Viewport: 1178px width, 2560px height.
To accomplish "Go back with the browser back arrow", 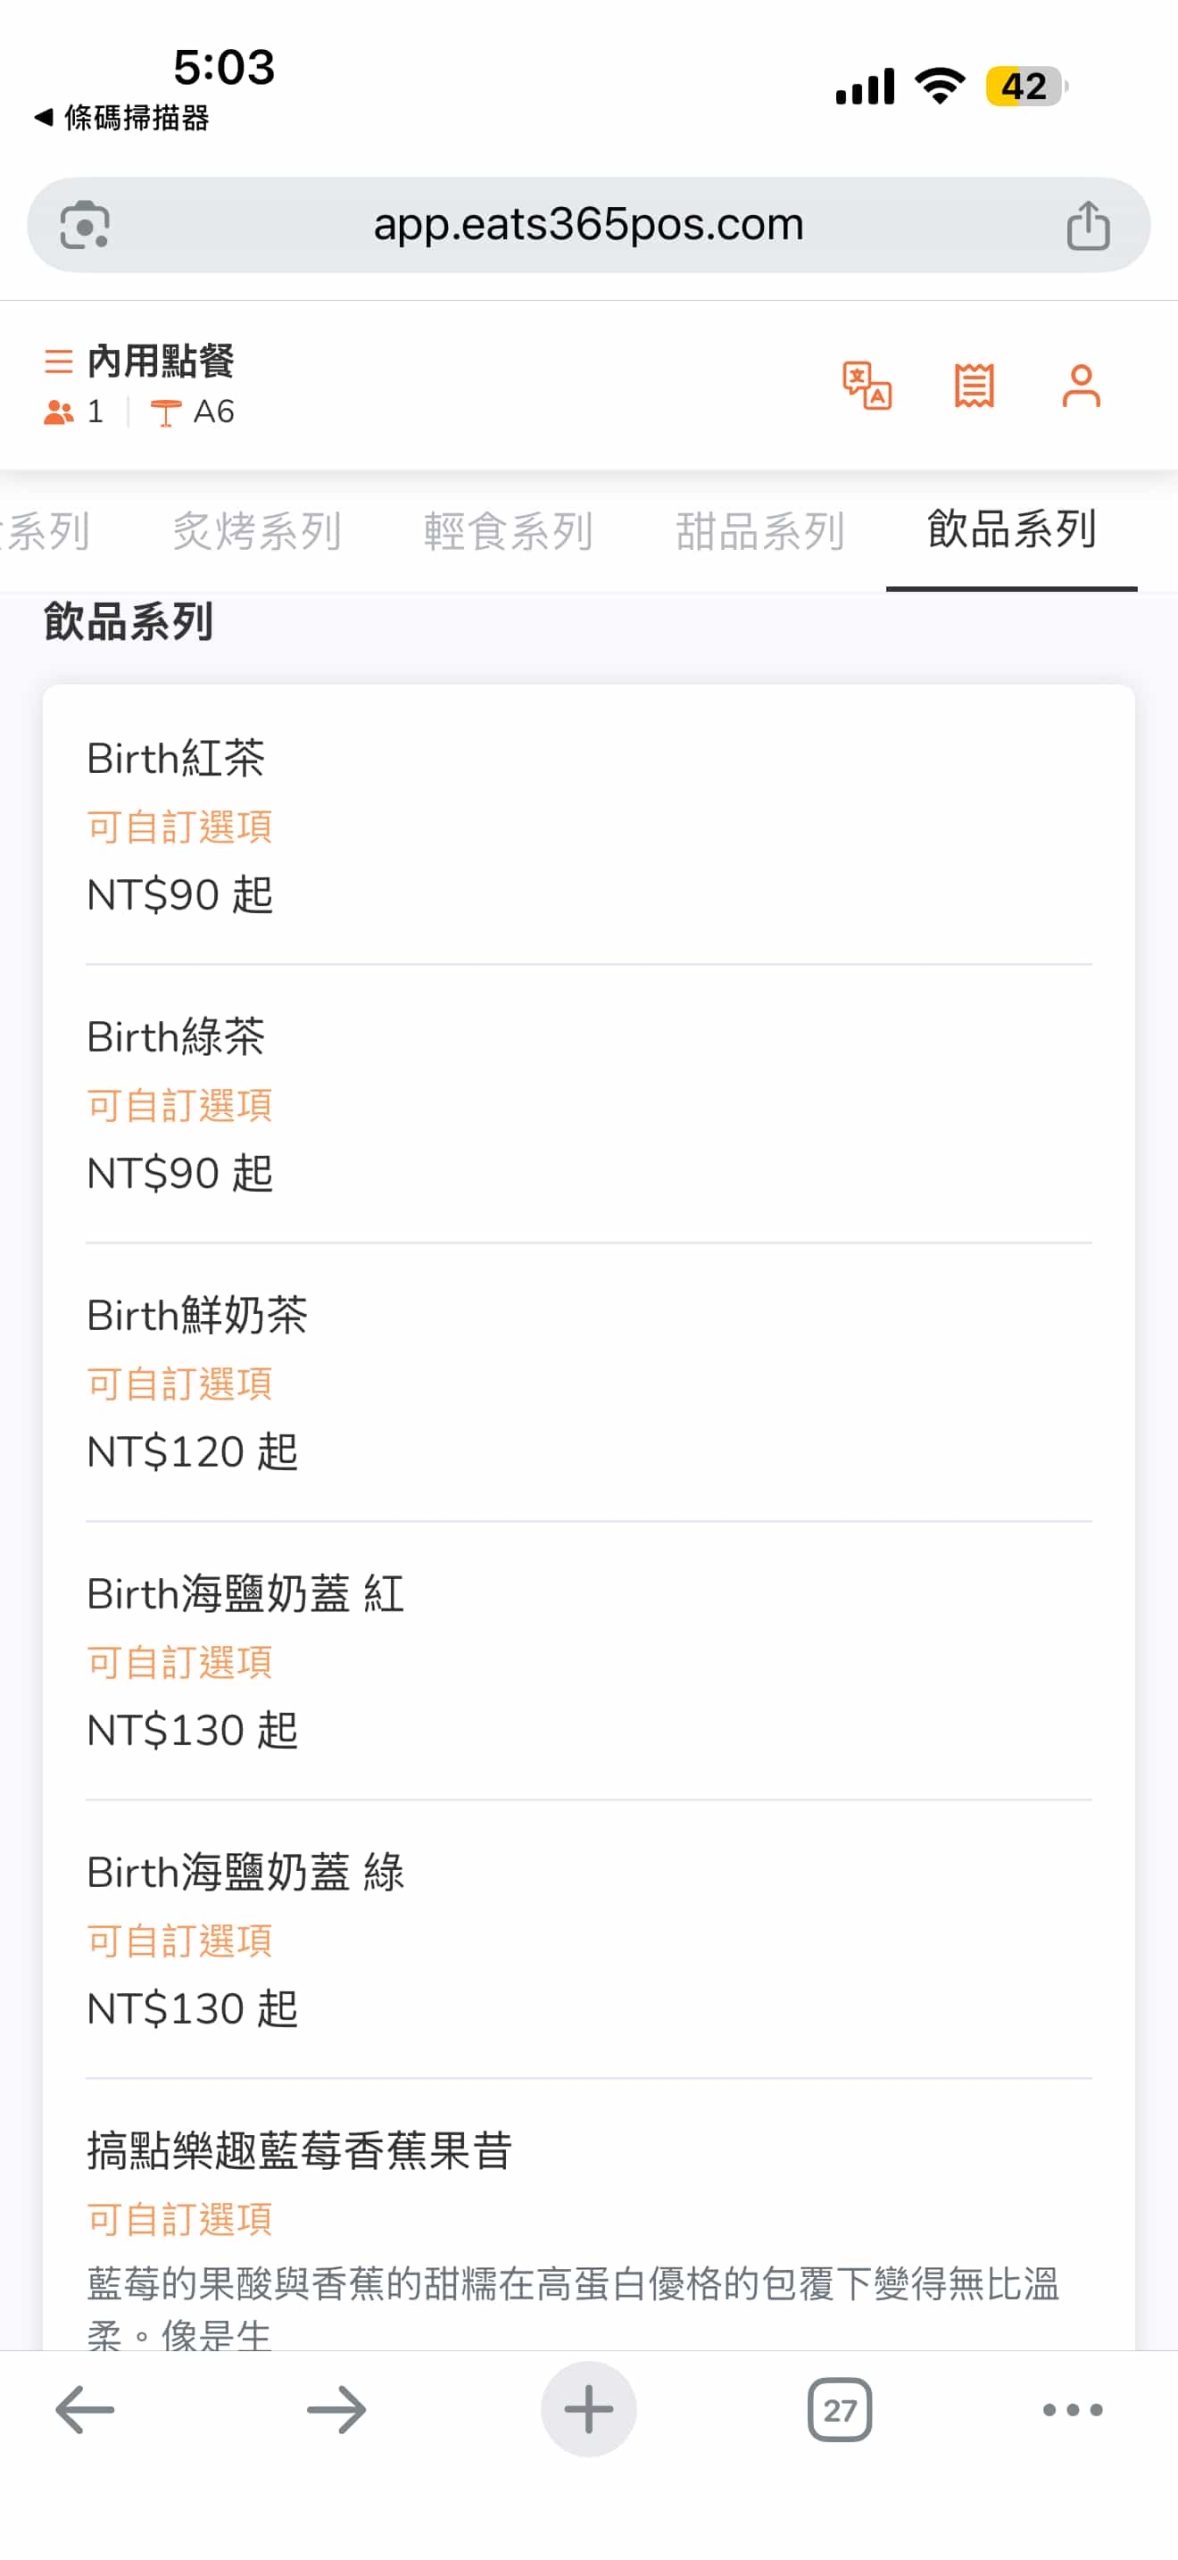I will point(85,2409).
